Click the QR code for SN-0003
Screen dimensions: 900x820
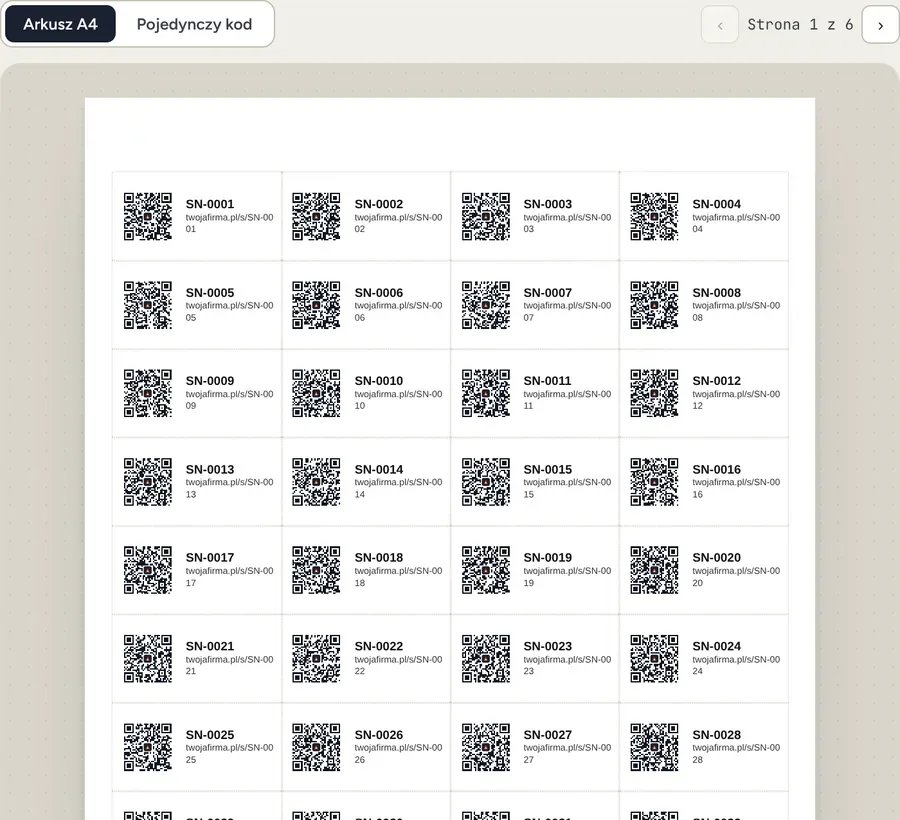(x=486, y=216)
